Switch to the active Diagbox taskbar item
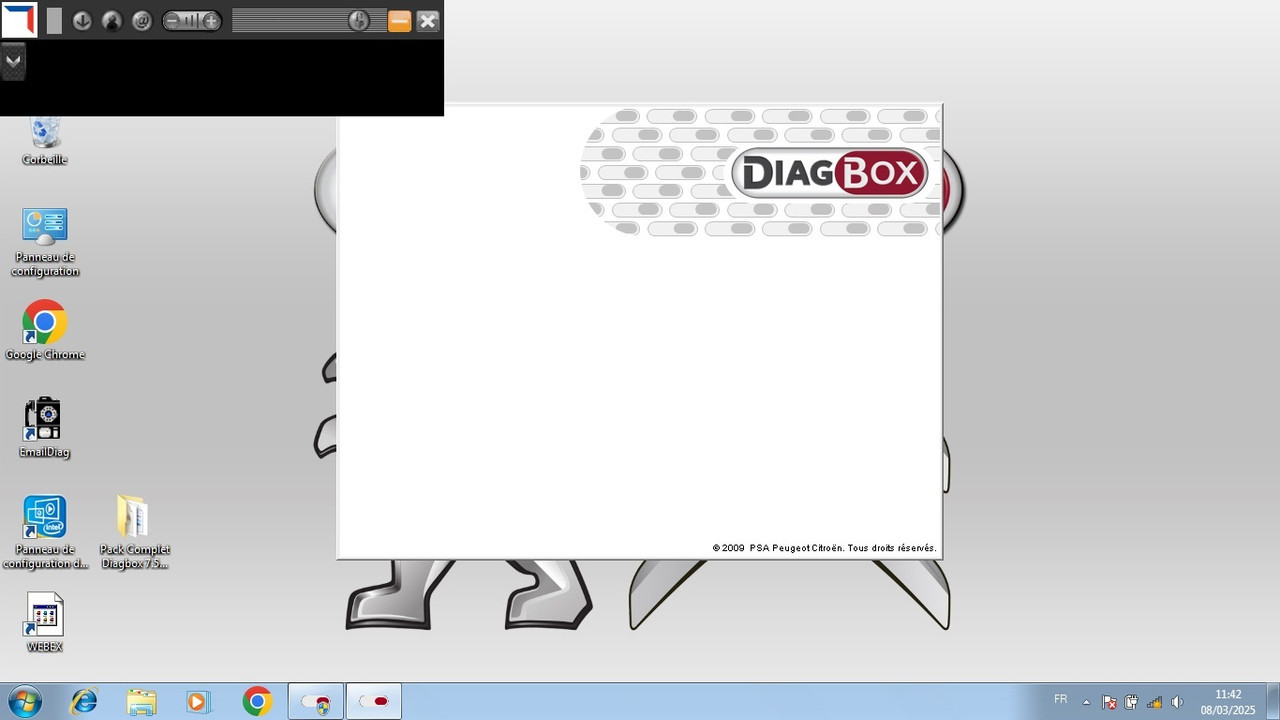1280x720 pixels. coord(374,702)
